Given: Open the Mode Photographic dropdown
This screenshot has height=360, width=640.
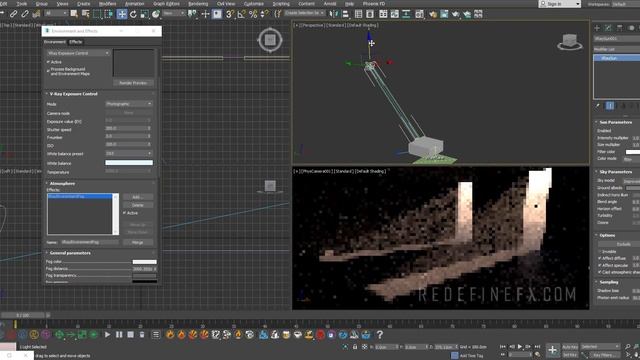Looking at the screenshot, I should pyautogui.click(x=129, y=104).
